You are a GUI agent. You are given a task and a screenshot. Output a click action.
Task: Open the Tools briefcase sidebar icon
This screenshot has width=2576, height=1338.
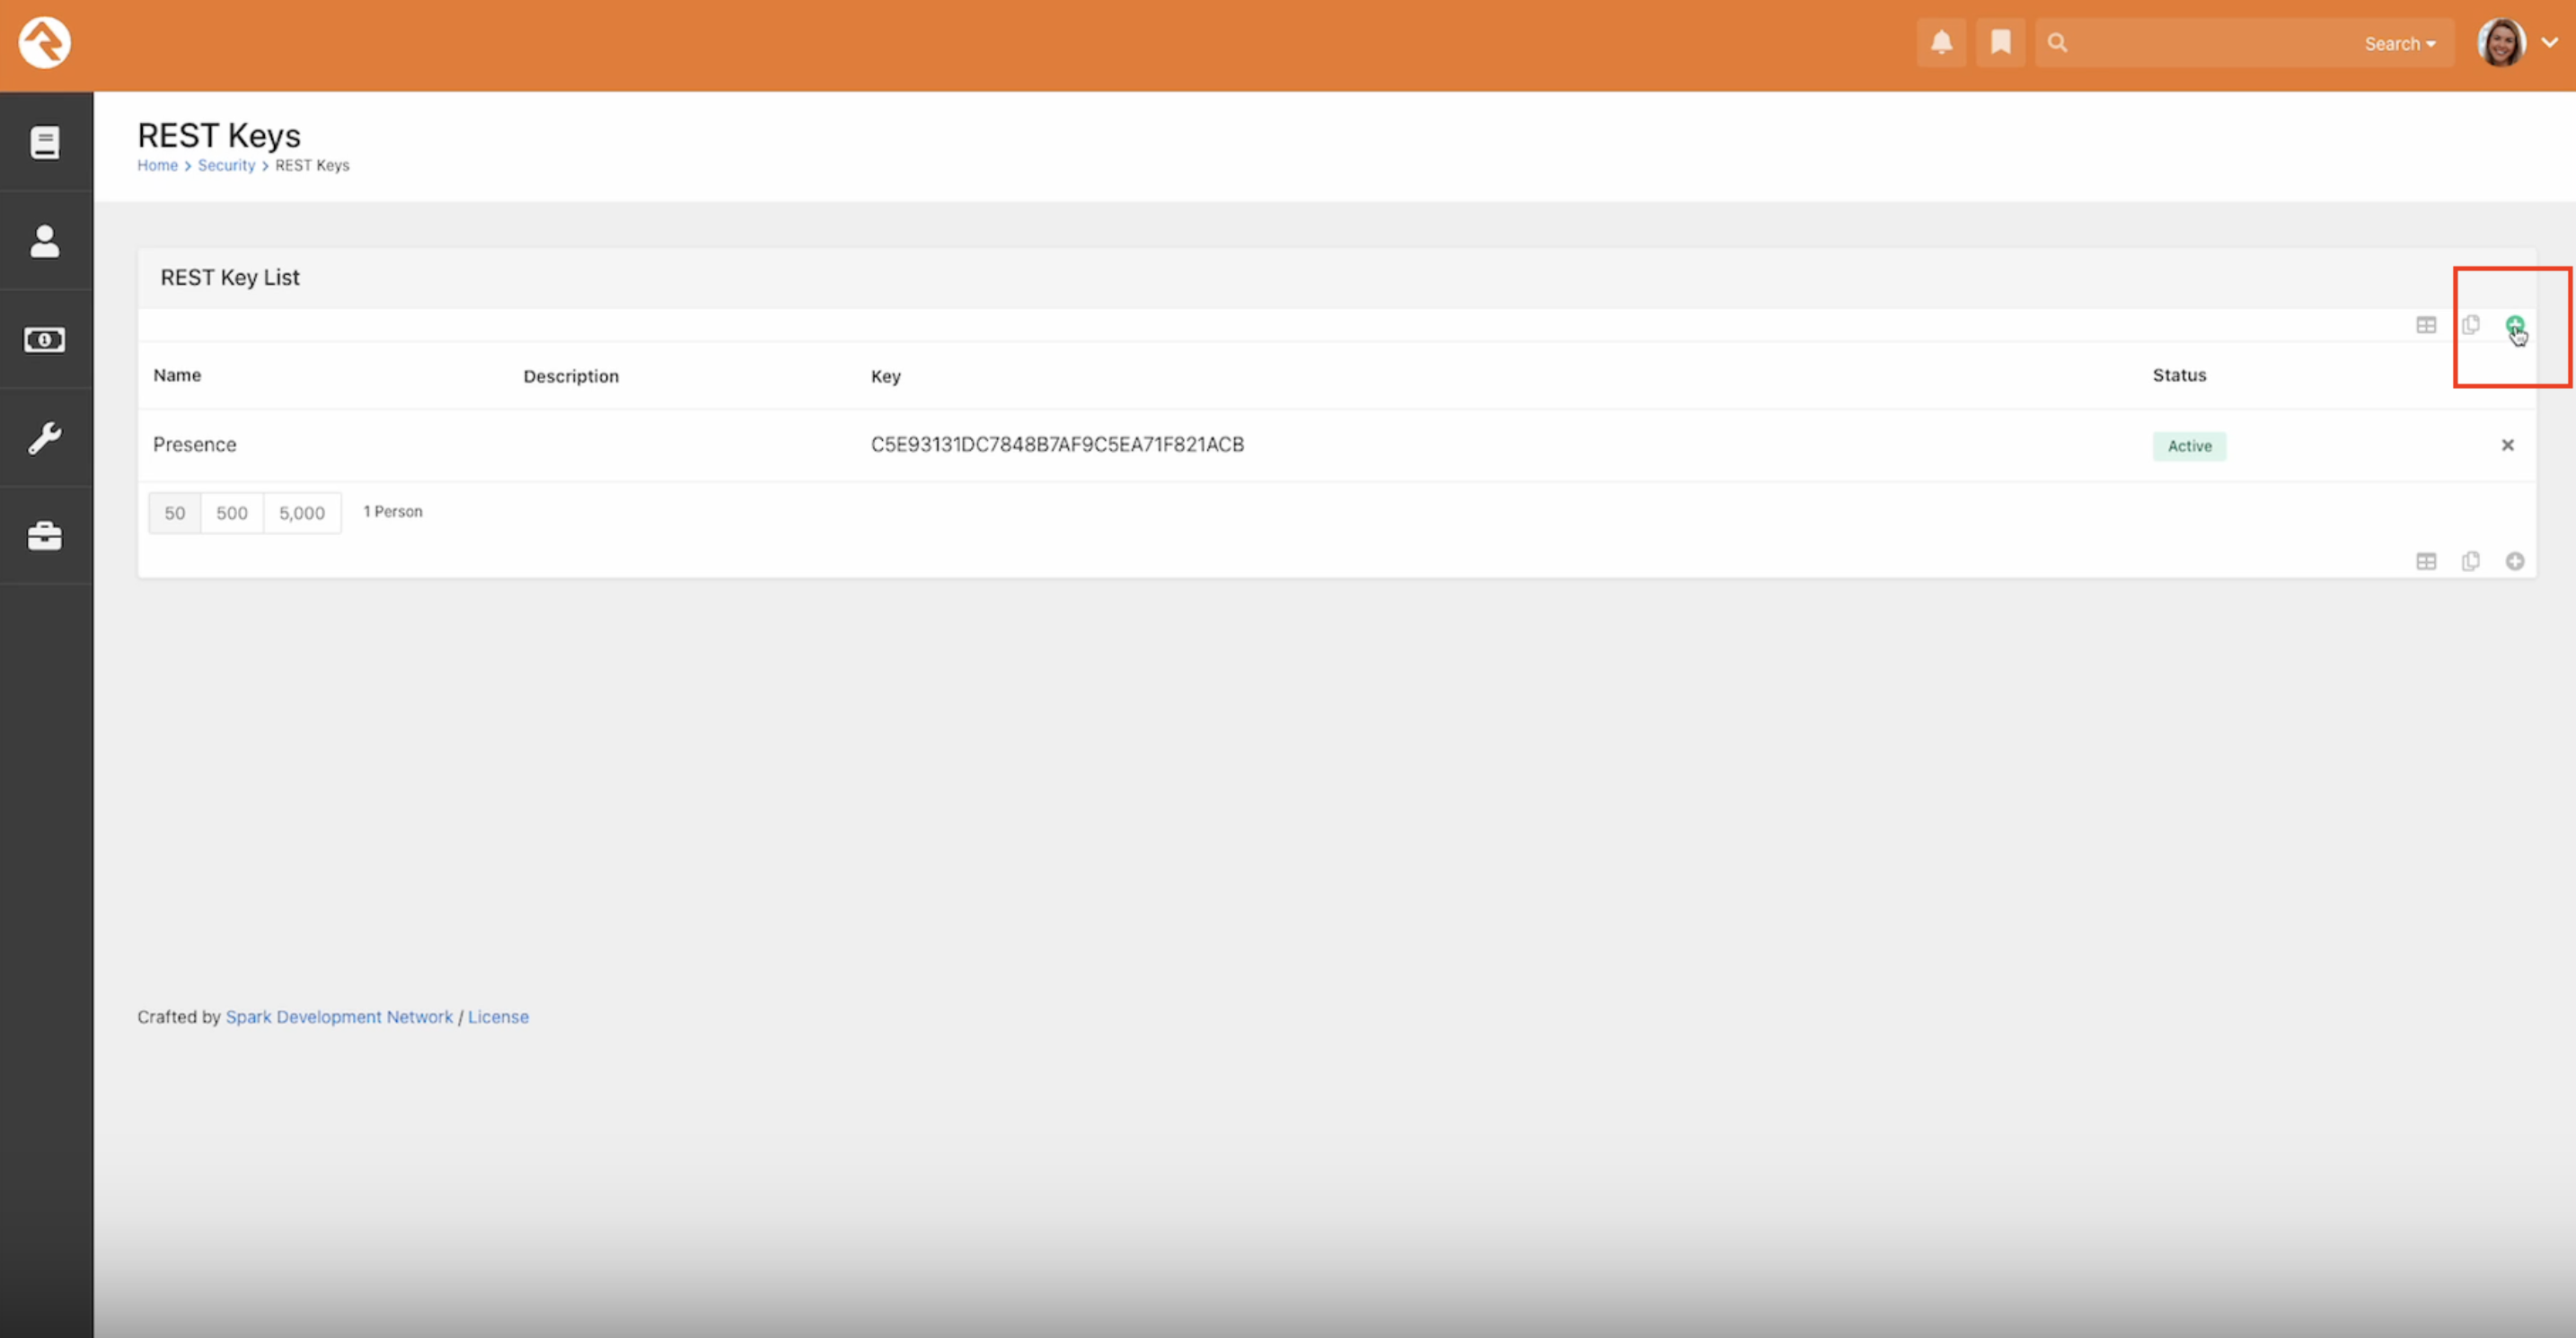coord(45,536)
